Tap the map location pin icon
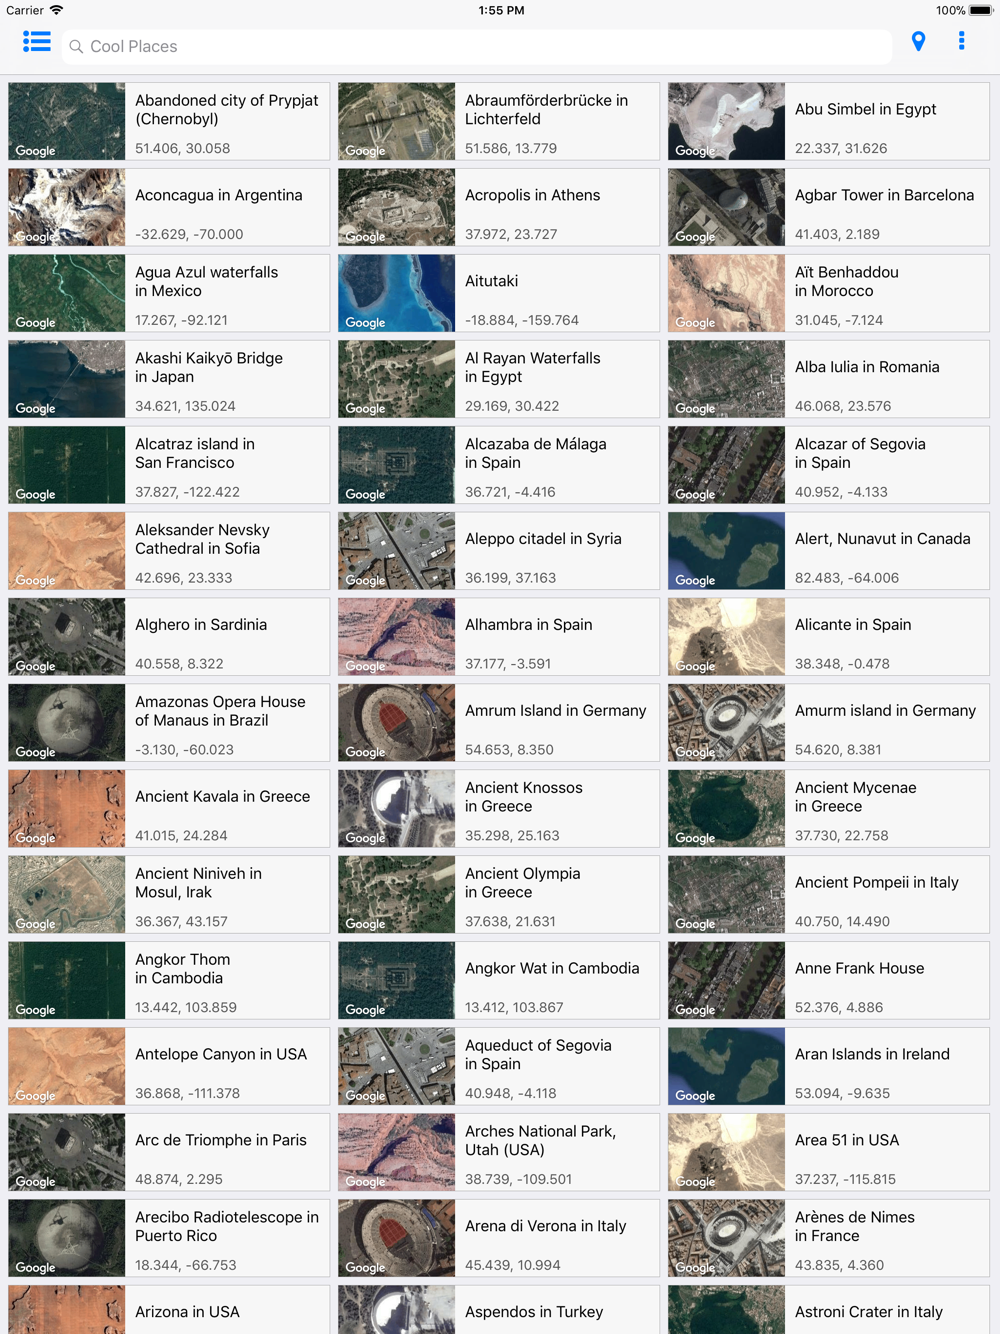Screen dimensions: 1000x1334 click(x=918, y=41)
